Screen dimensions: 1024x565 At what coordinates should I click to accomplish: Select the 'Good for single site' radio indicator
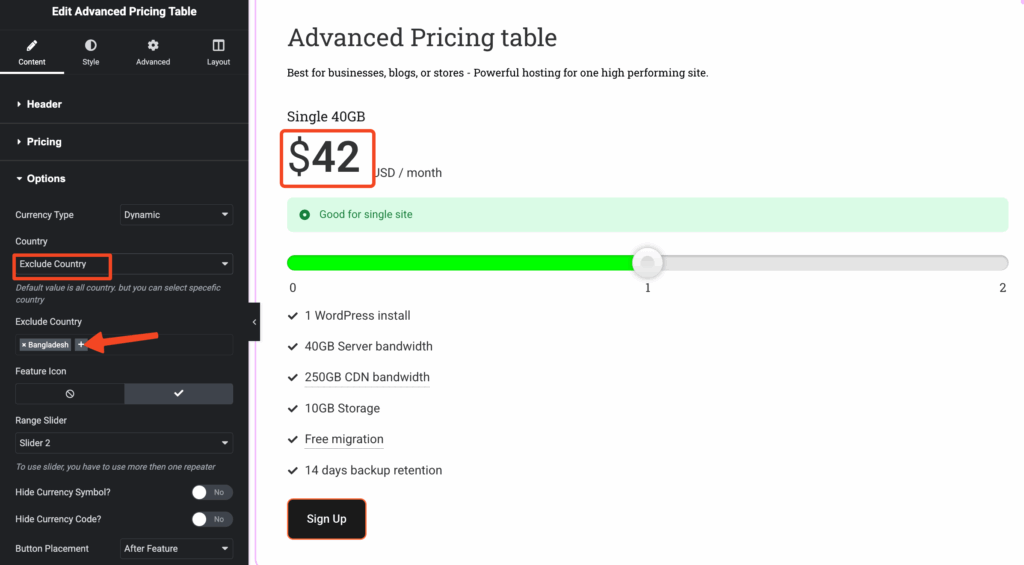point(305,214)
